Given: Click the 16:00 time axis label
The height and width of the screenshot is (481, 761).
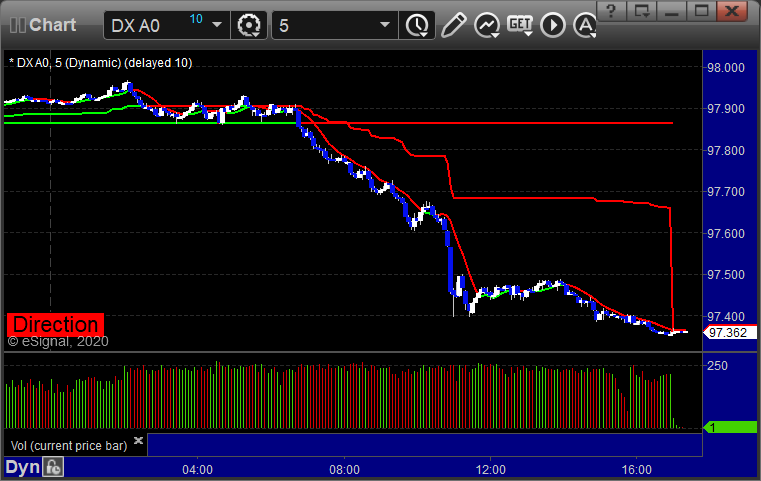Looking at the screenshot, I should tap(637, 470).
